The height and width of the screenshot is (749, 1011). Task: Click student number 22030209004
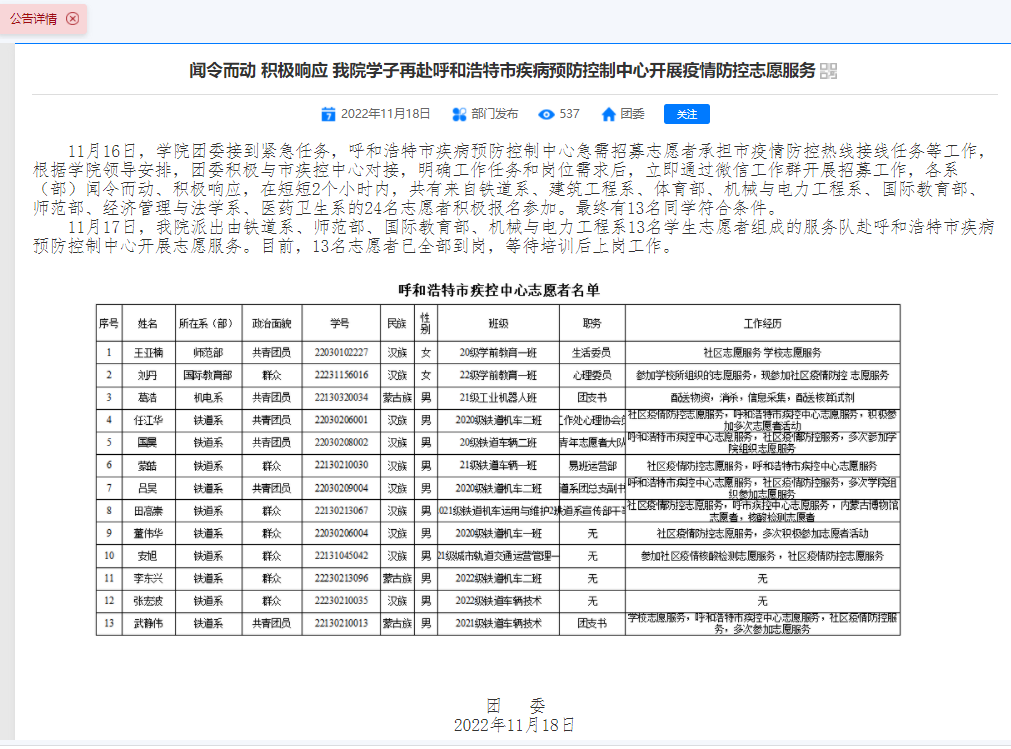(x=341, y=489)
